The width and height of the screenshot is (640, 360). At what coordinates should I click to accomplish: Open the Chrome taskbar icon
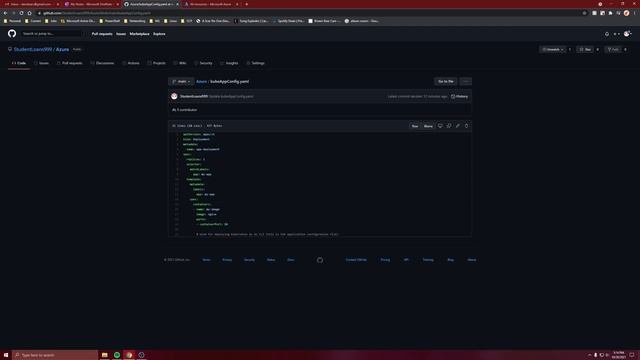pyautogui.click(x=129, y=355)
